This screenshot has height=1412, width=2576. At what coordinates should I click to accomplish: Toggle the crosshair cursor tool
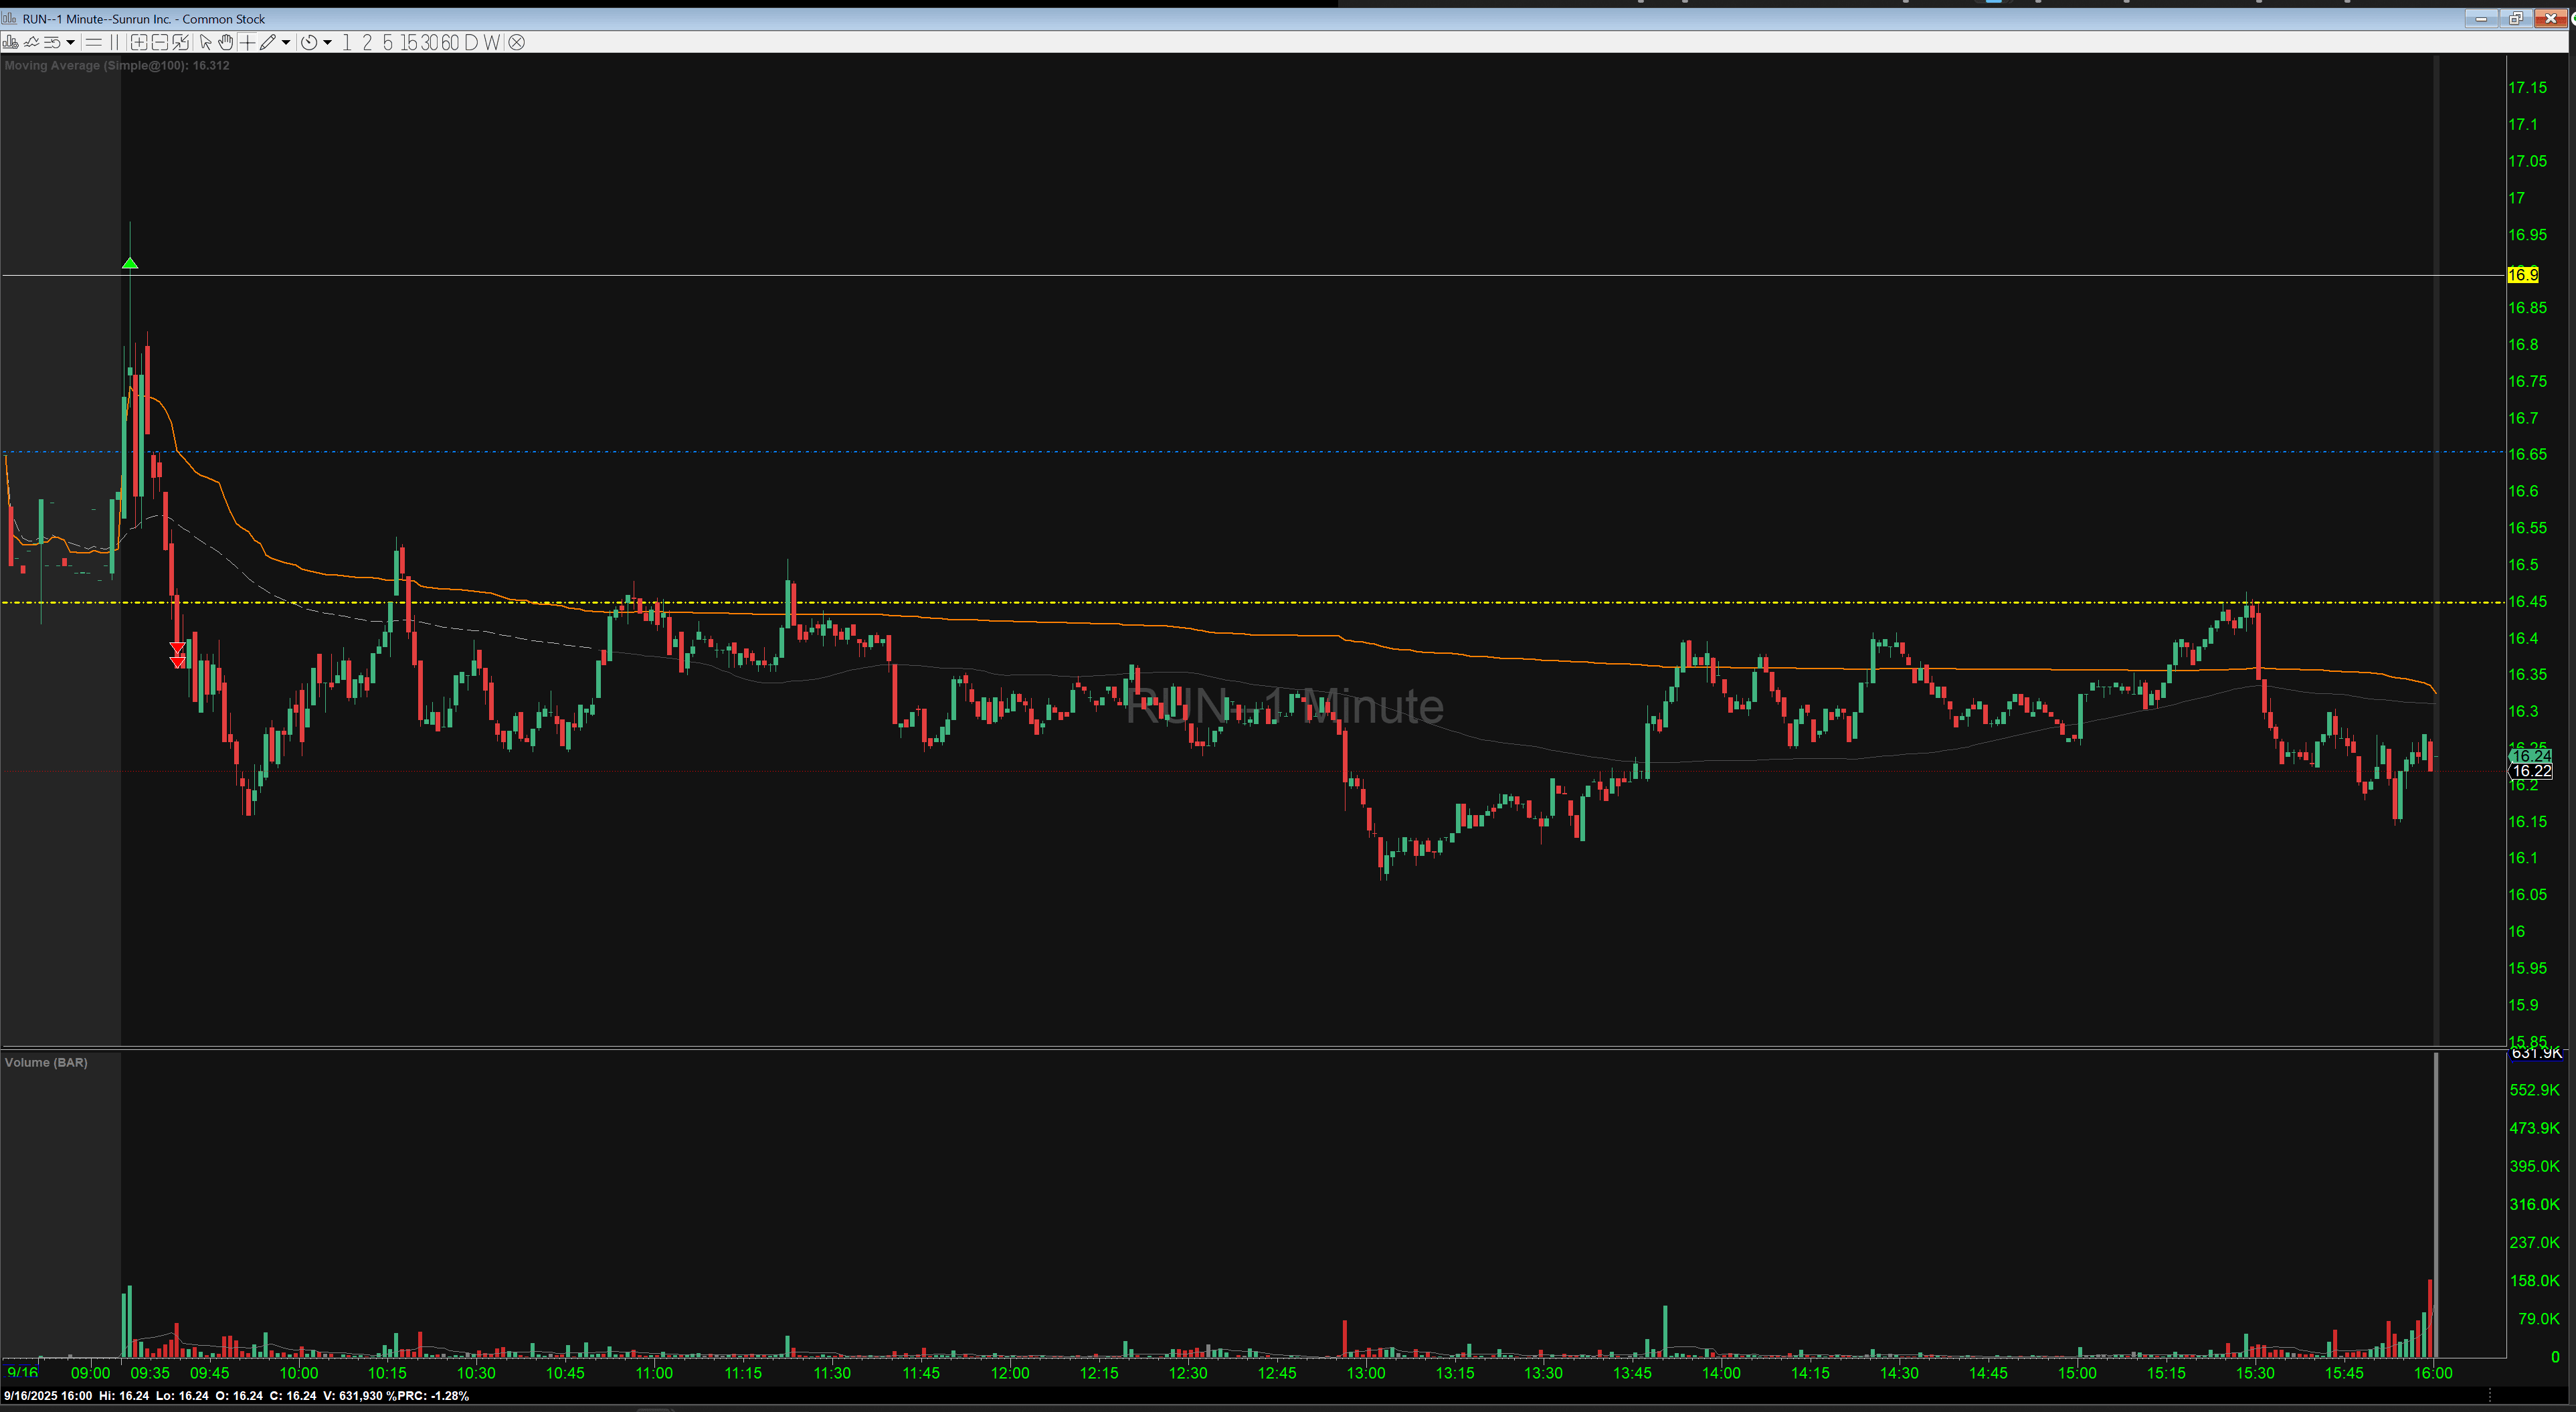click(x=247, y=42)
